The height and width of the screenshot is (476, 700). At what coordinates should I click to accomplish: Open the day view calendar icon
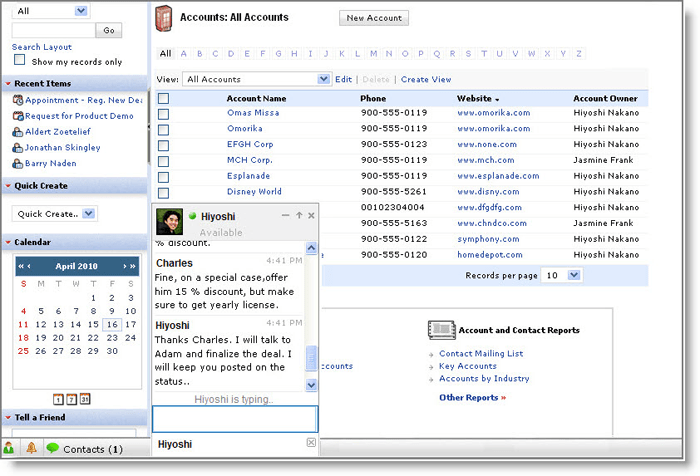(x=58, y=399)
